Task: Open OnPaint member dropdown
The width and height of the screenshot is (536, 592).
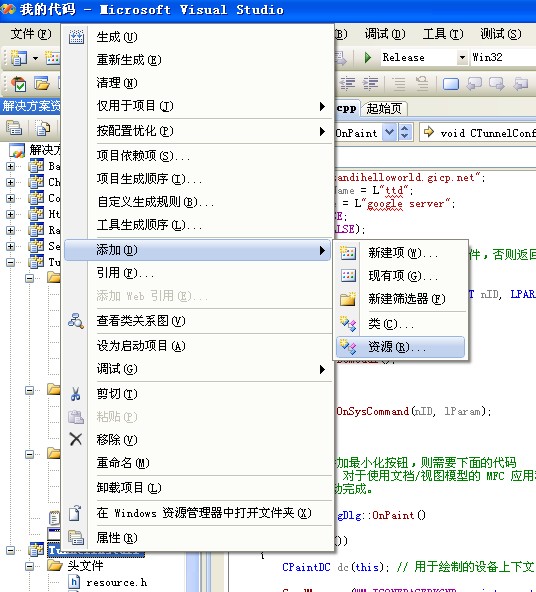Action: click(390, 133)
